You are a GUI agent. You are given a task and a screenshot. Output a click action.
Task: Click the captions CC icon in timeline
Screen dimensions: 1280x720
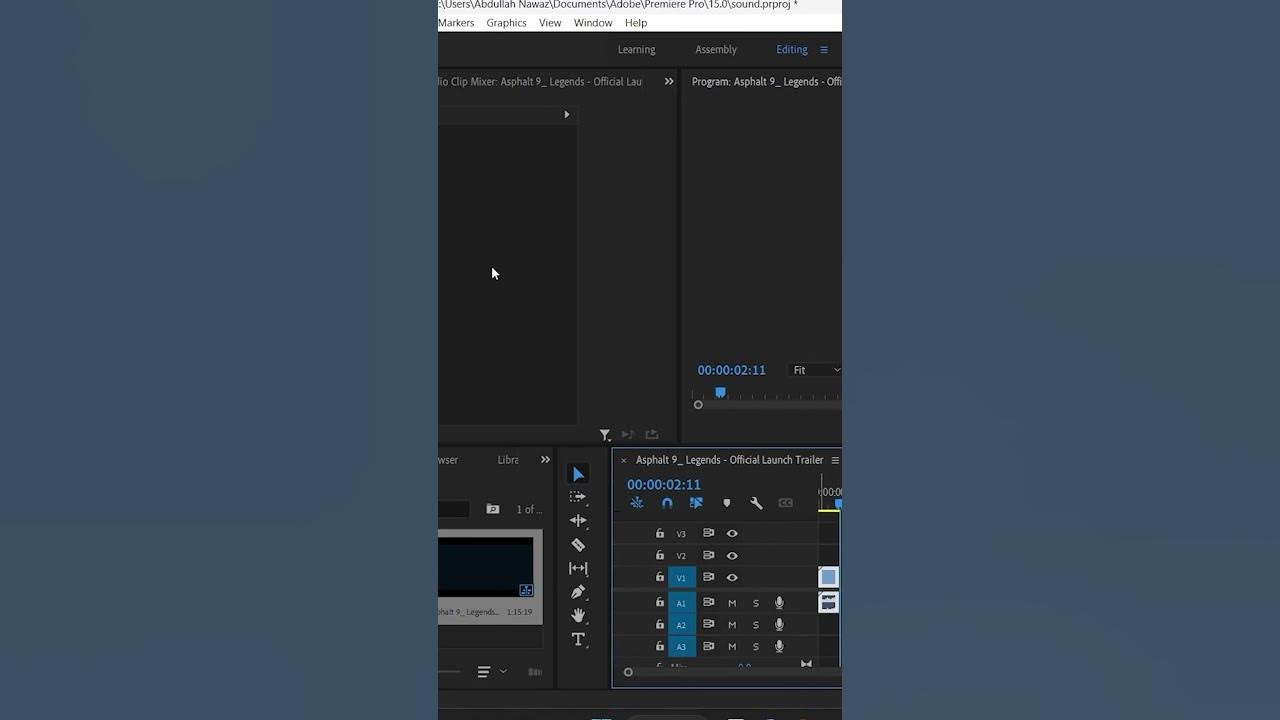coord(786,503)
